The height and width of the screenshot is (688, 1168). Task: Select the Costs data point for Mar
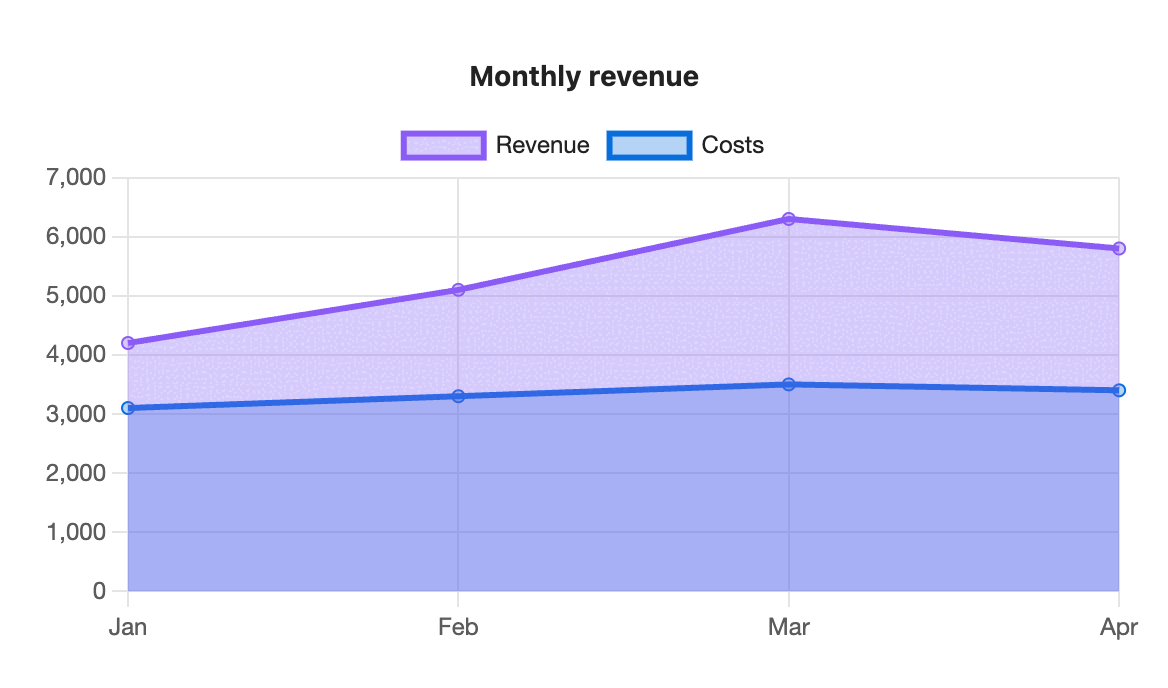(789, 384)
